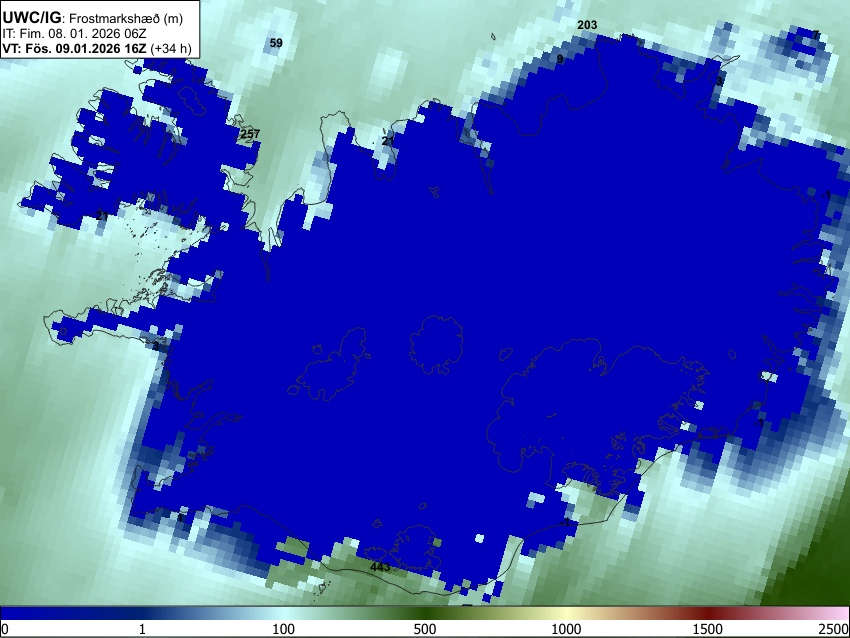Click the map value label '257'

250,134
